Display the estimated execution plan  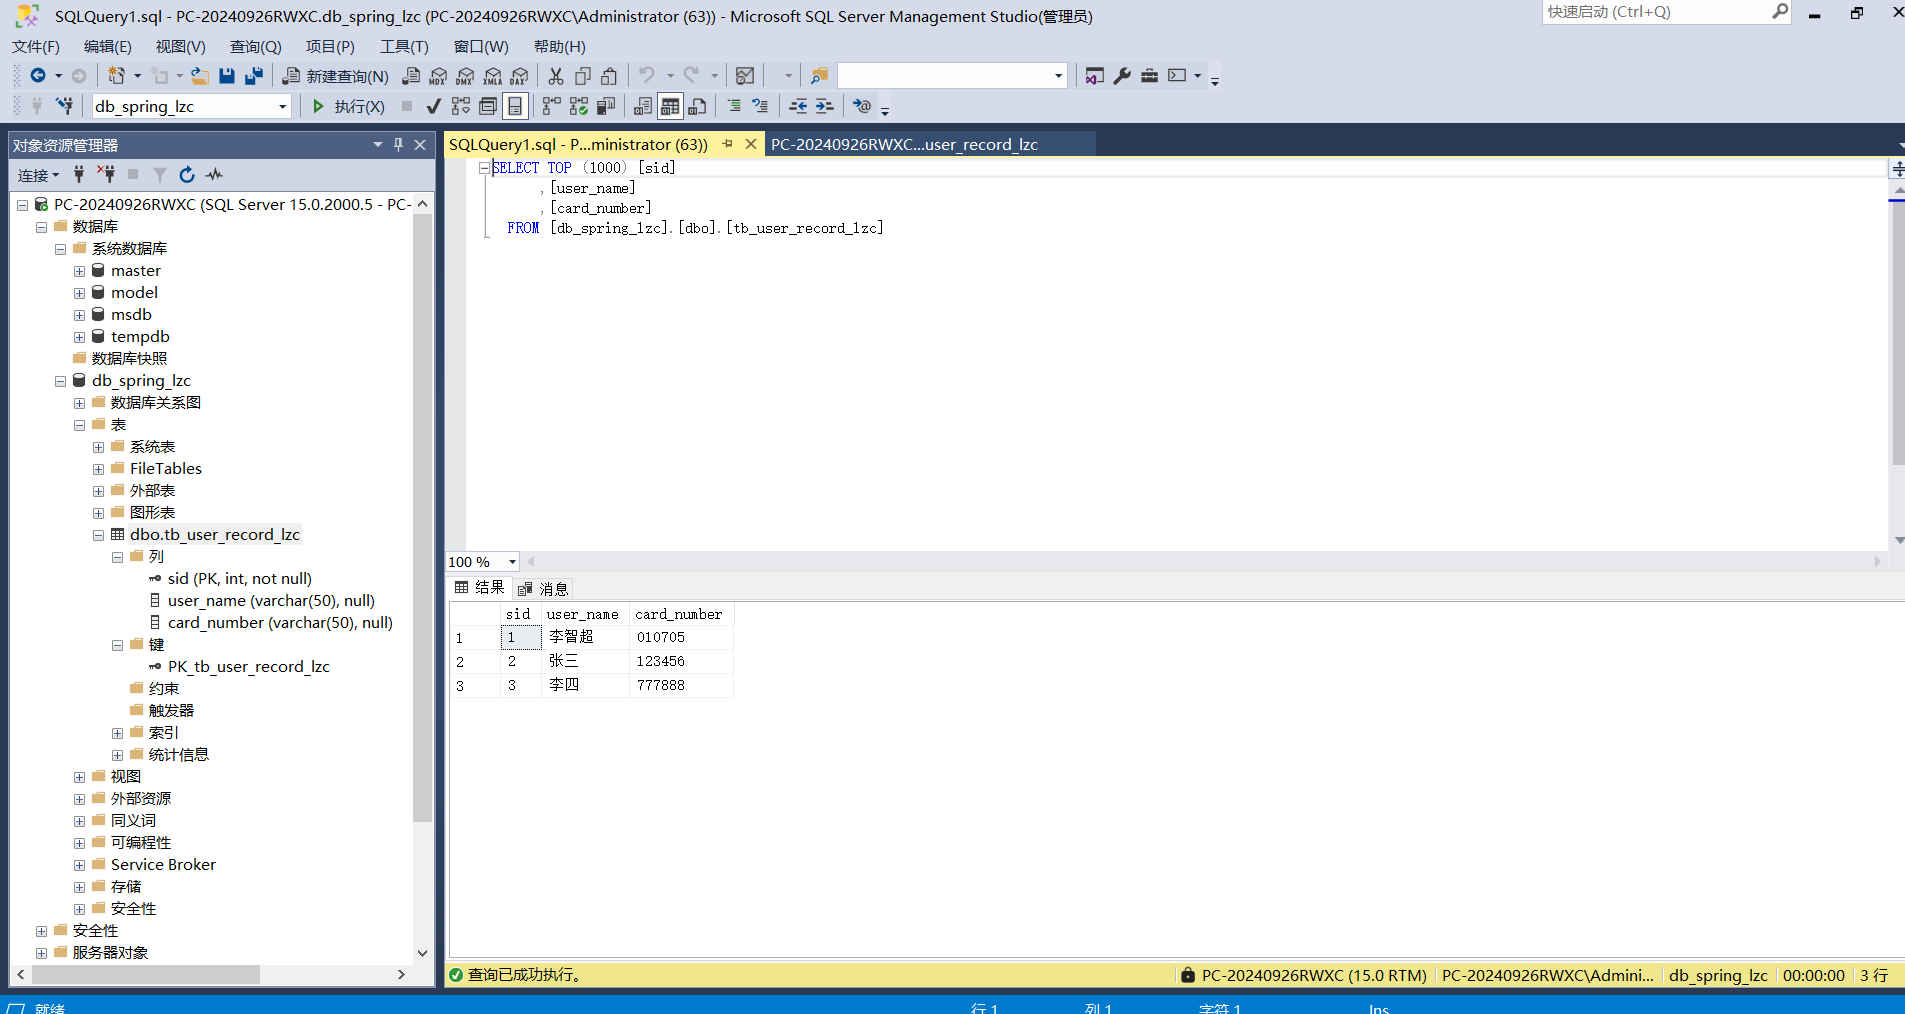point(461,106)
